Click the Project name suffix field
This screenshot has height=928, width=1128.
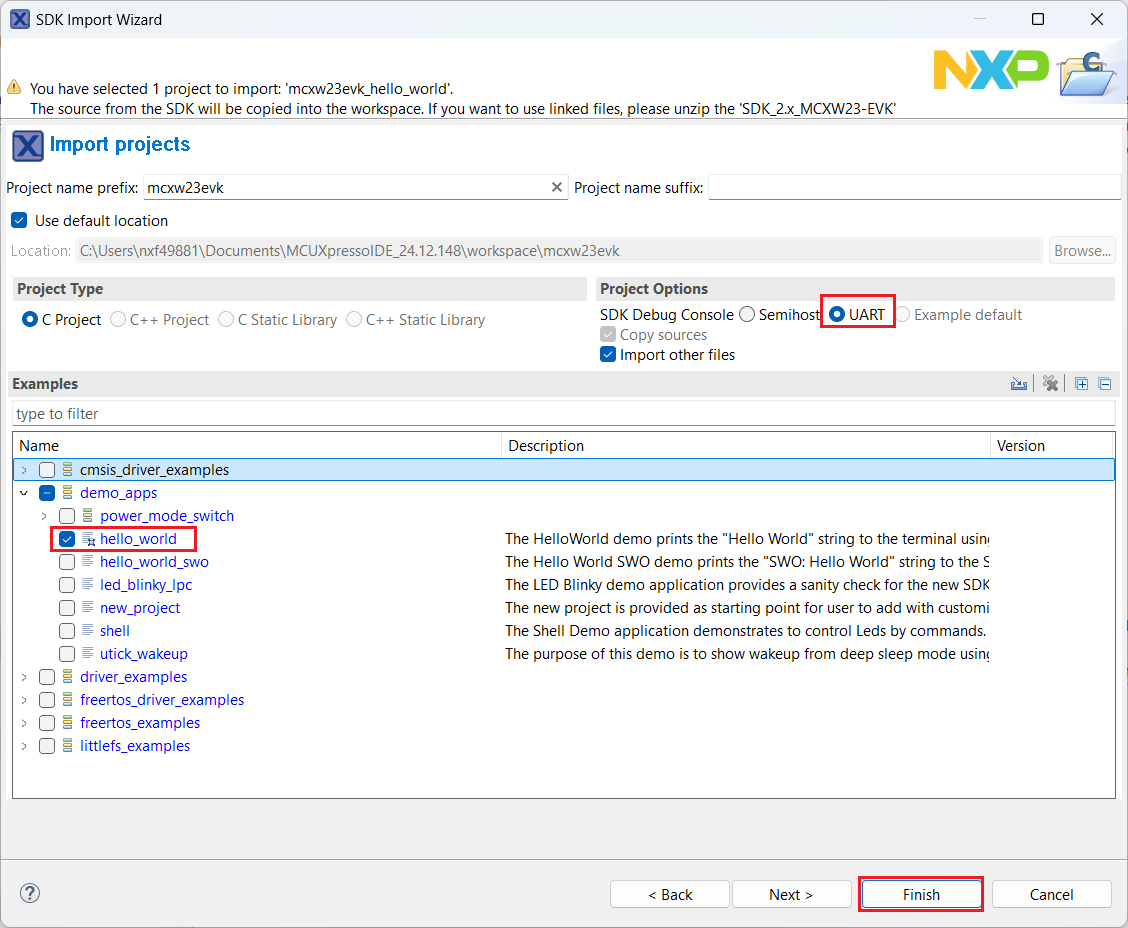pos(914,187)
